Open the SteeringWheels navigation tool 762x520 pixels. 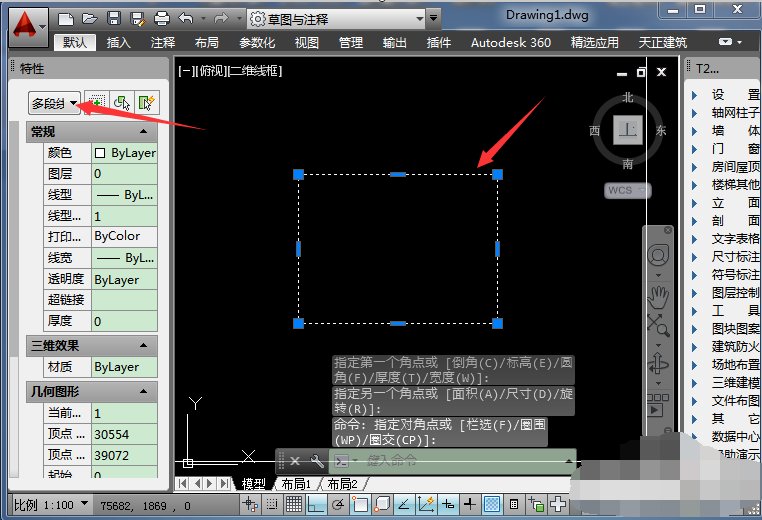click(658, 256)
